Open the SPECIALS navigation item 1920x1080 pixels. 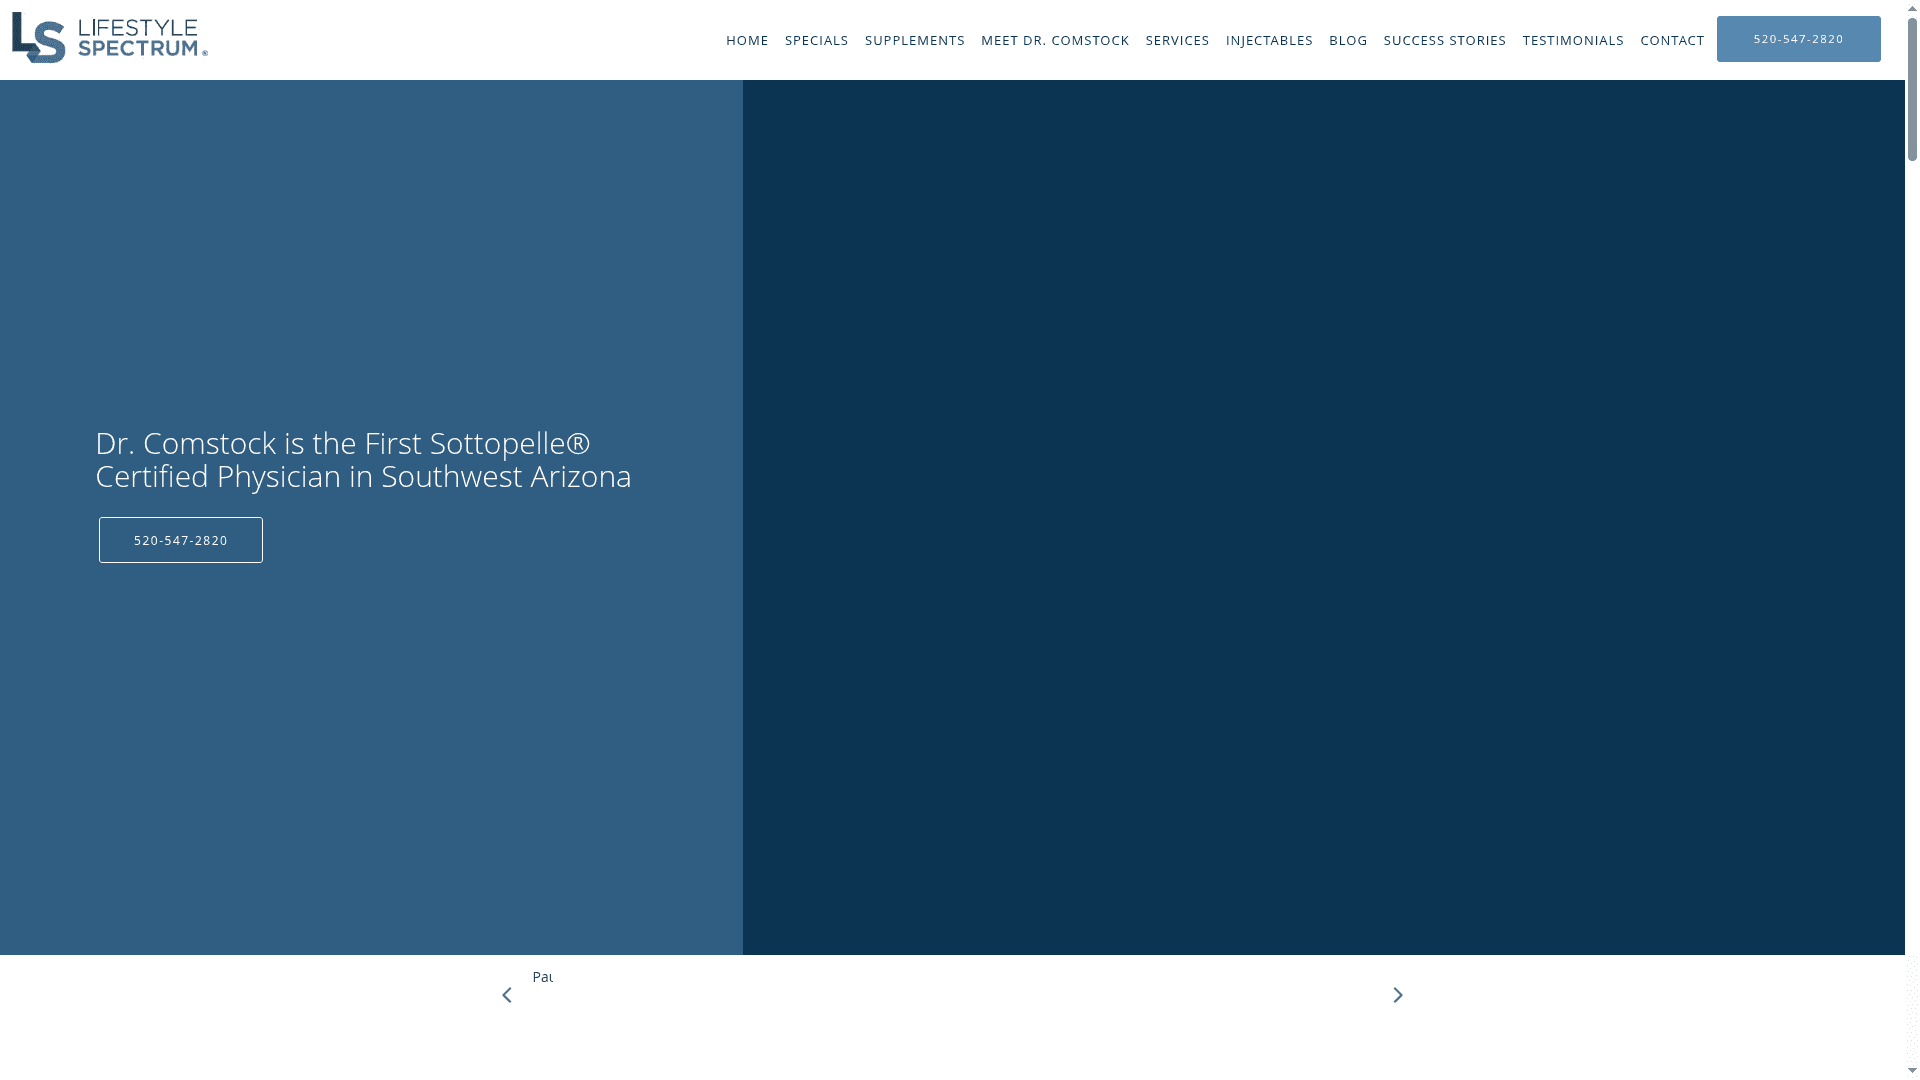[x=817, y=40]
